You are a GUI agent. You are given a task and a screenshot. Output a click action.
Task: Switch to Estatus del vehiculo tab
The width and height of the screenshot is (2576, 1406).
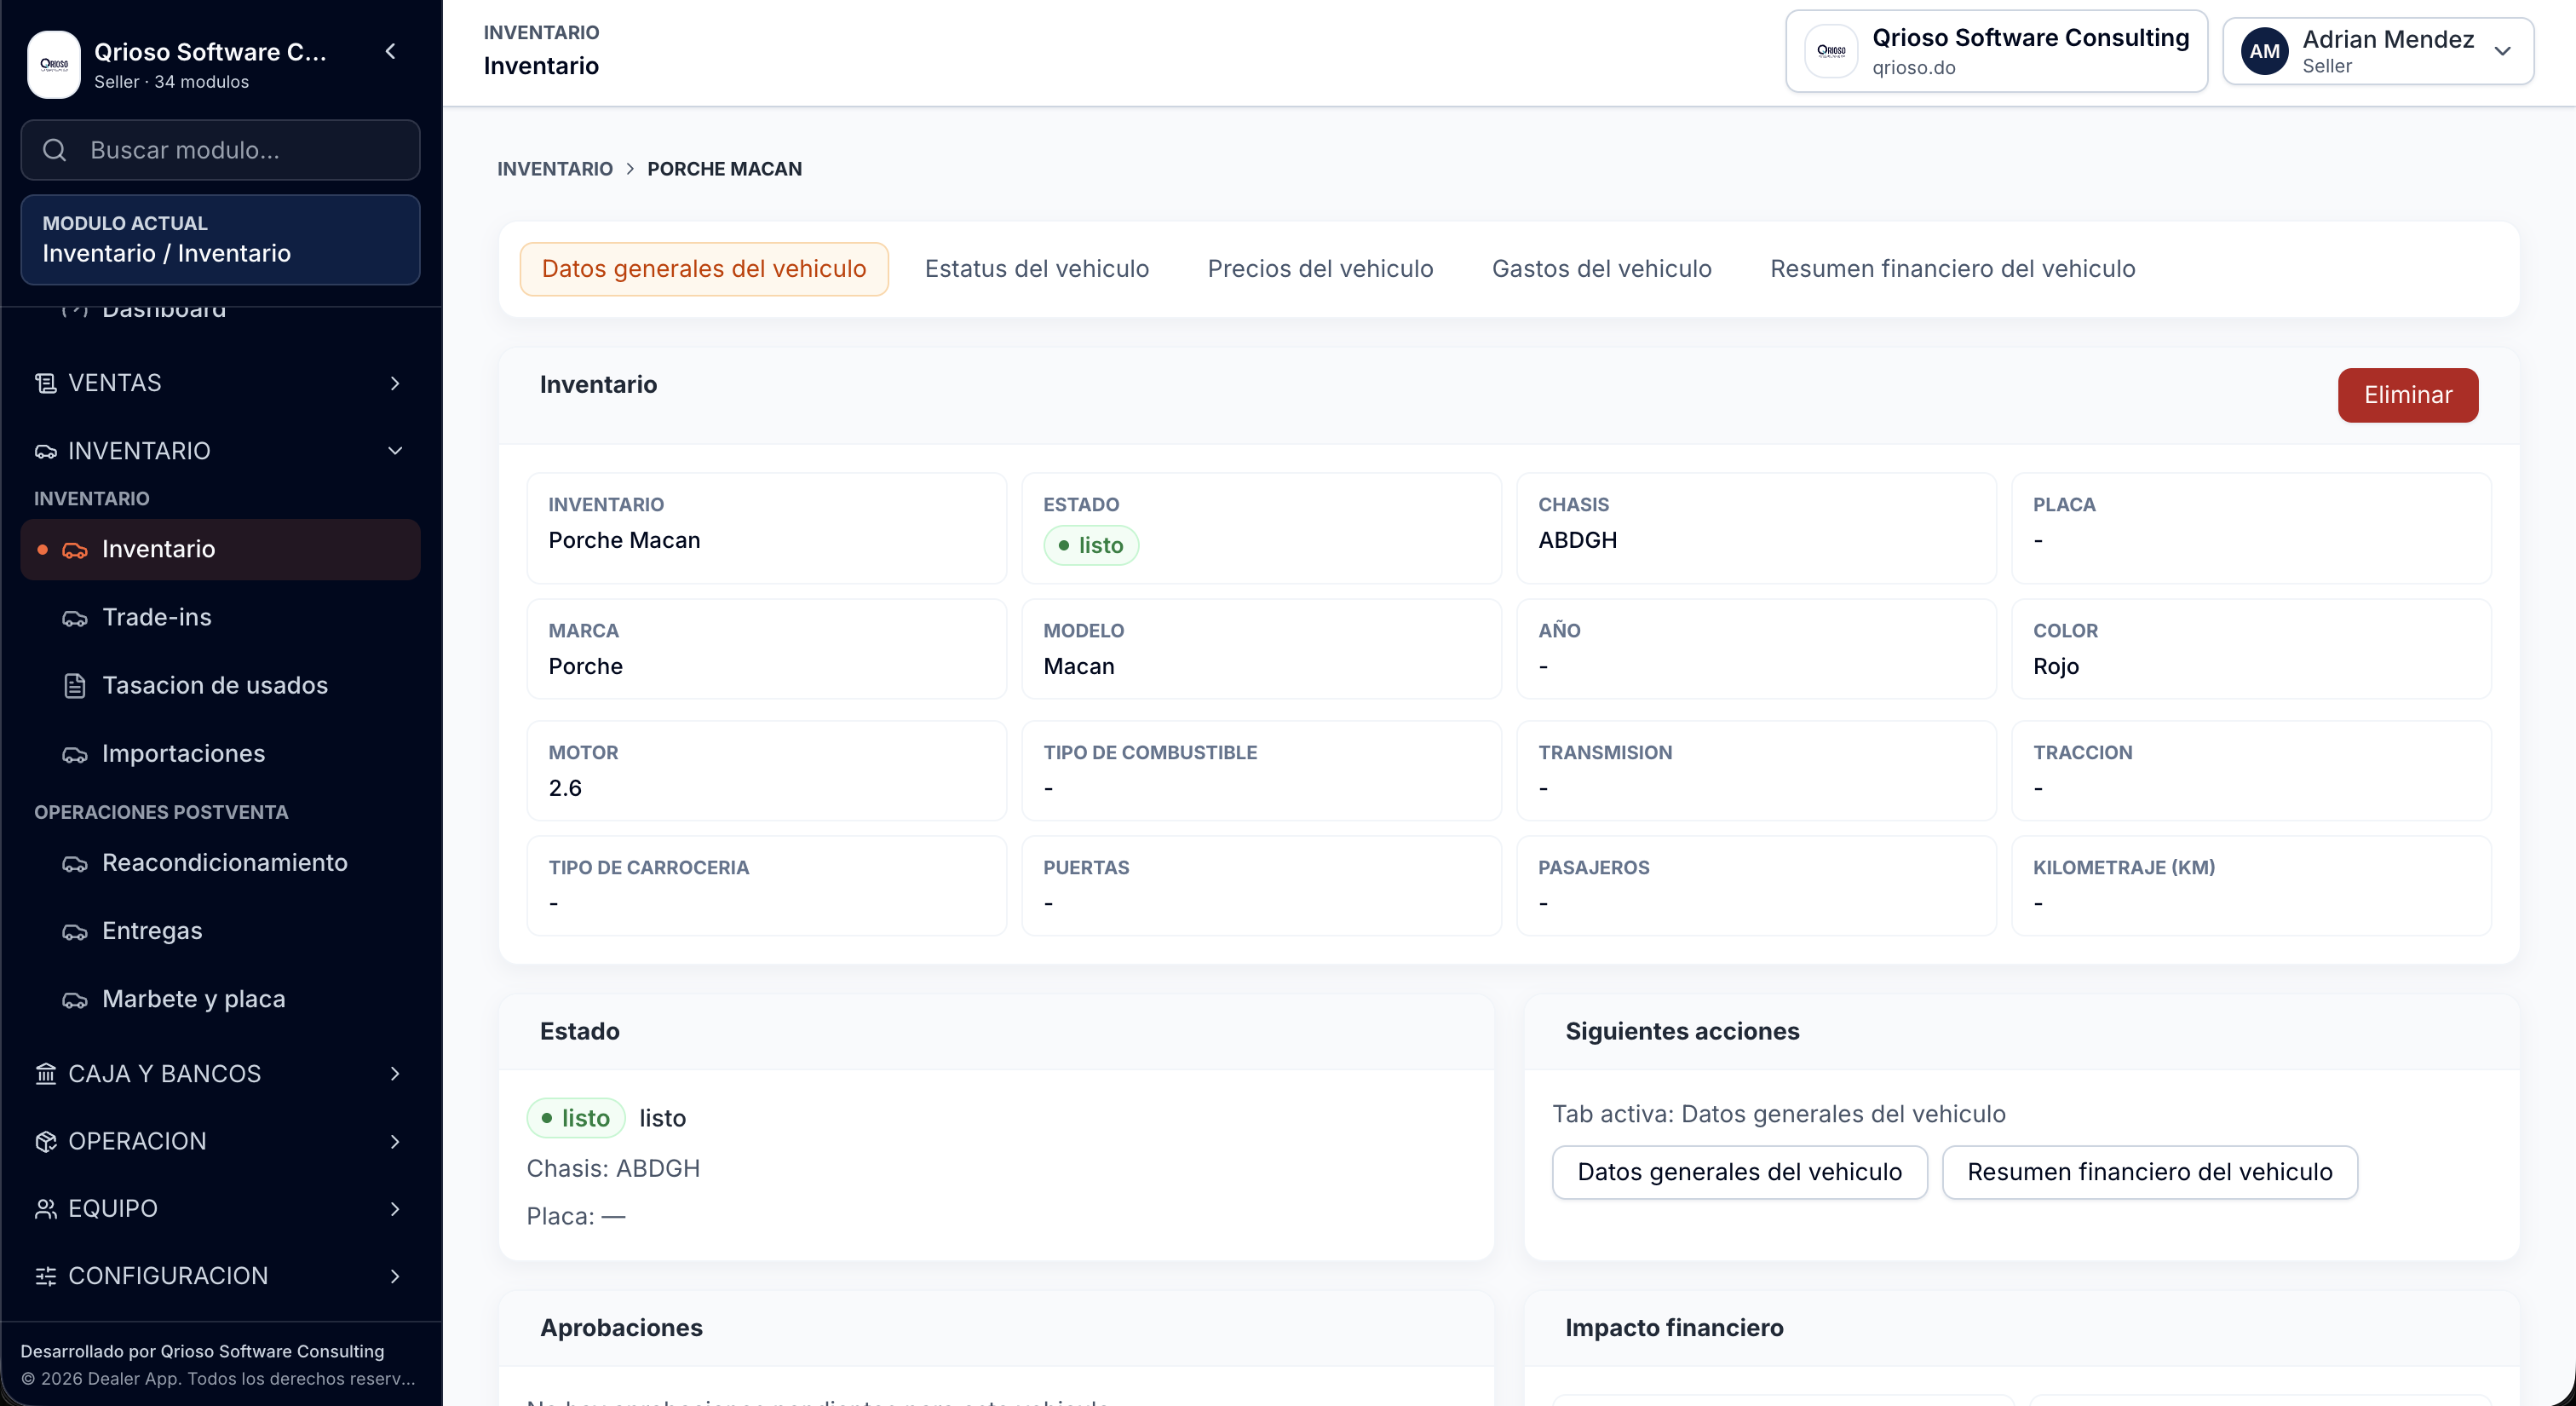[x=1037, y=269]
